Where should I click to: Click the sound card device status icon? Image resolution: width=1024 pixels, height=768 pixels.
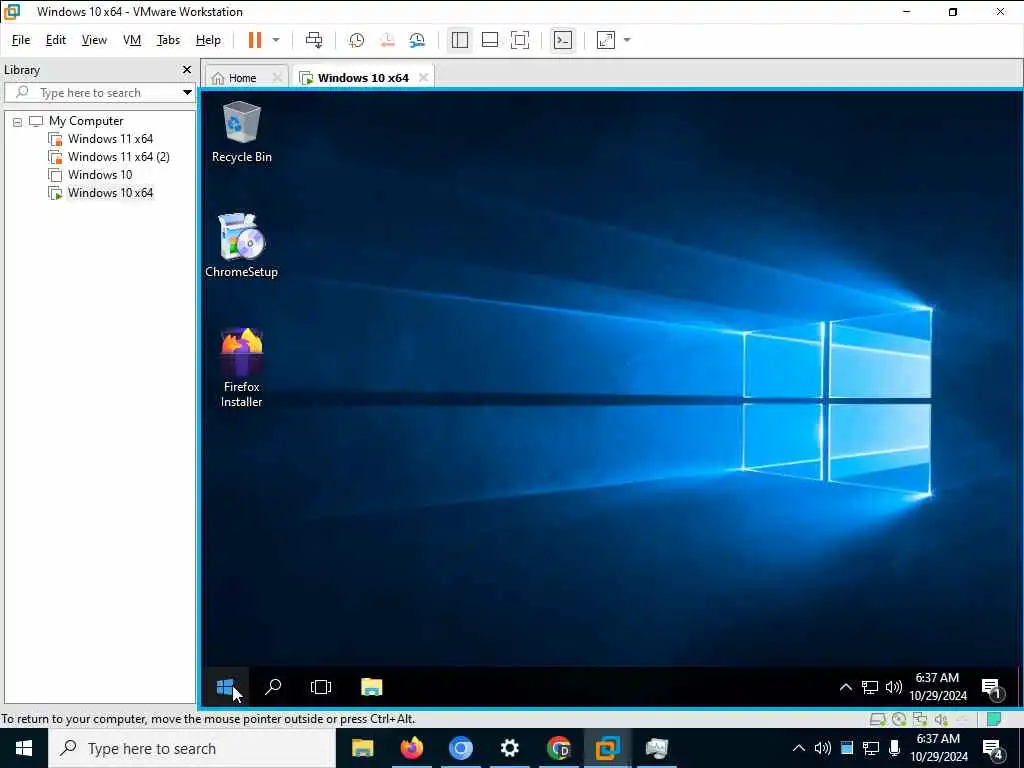point(941,720)
